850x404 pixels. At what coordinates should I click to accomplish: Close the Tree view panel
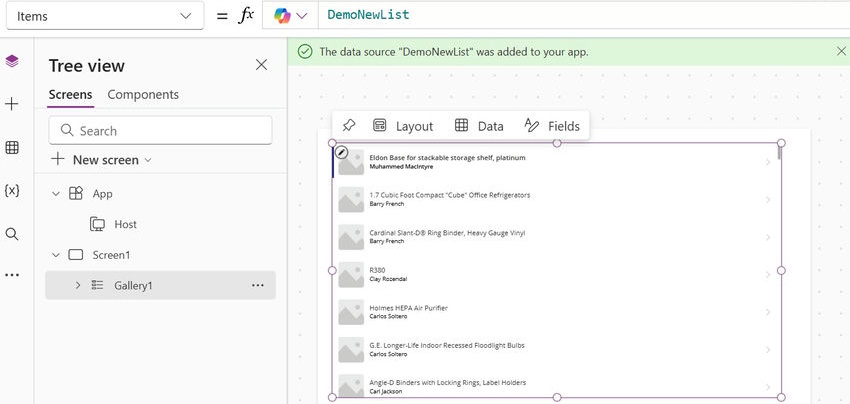261,65
